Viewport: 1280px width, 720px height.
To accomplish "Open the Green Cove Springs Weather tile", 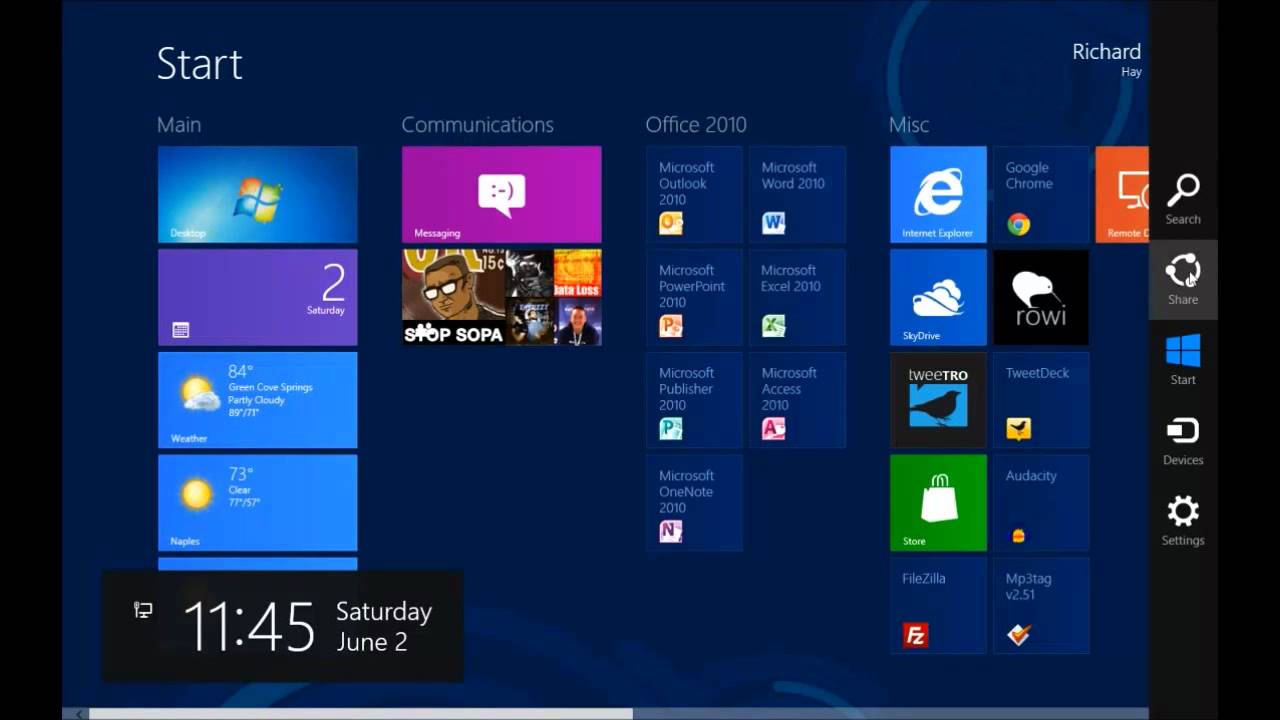I will (x=257, y=400).
